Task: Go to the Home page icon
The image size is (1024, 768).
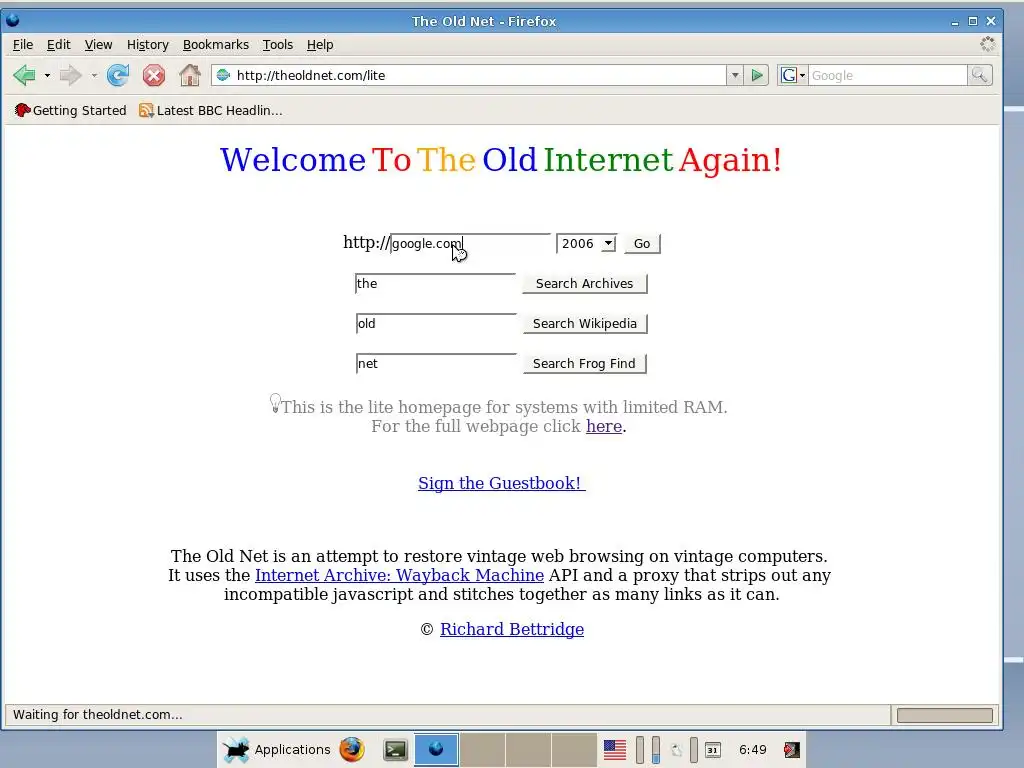Action: pos(190,75)
